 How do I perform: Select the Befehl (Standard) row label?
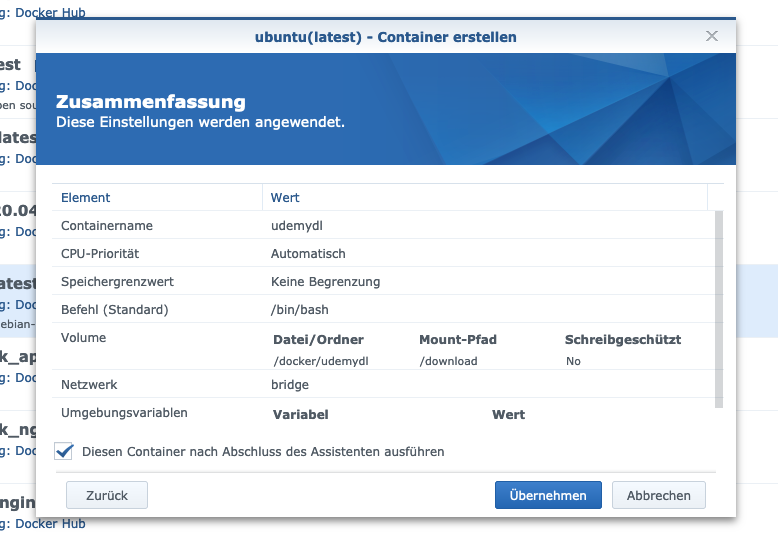point(115,310)
